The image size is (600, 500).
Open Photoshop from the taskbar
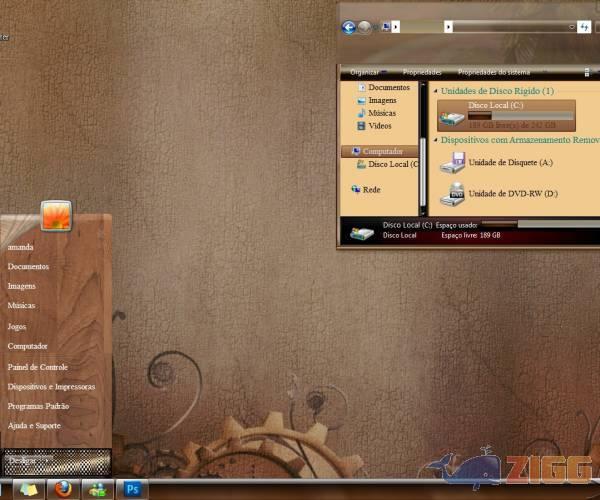(x=131, y=489)
